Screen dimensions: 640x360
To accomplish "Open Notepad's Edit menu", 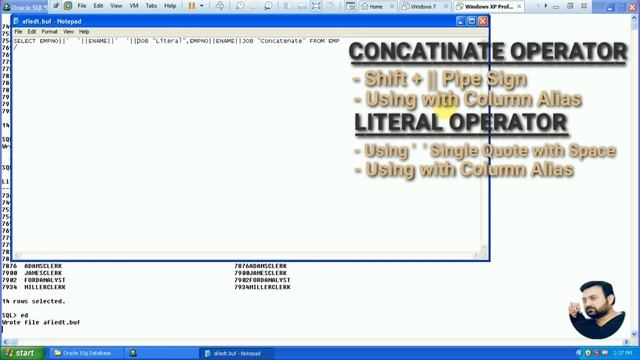I will pos(32,31).
